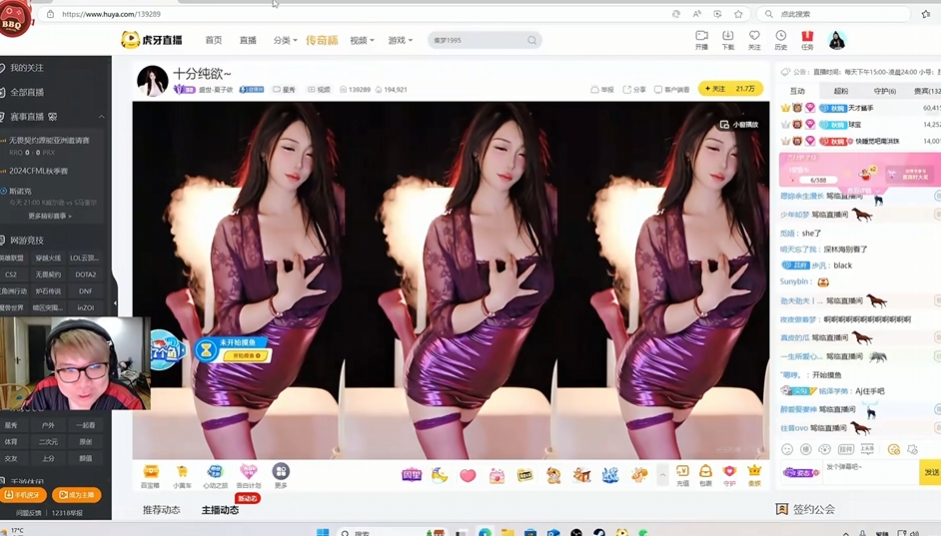Open the 告白计划 heart icon

coord(248,476)
